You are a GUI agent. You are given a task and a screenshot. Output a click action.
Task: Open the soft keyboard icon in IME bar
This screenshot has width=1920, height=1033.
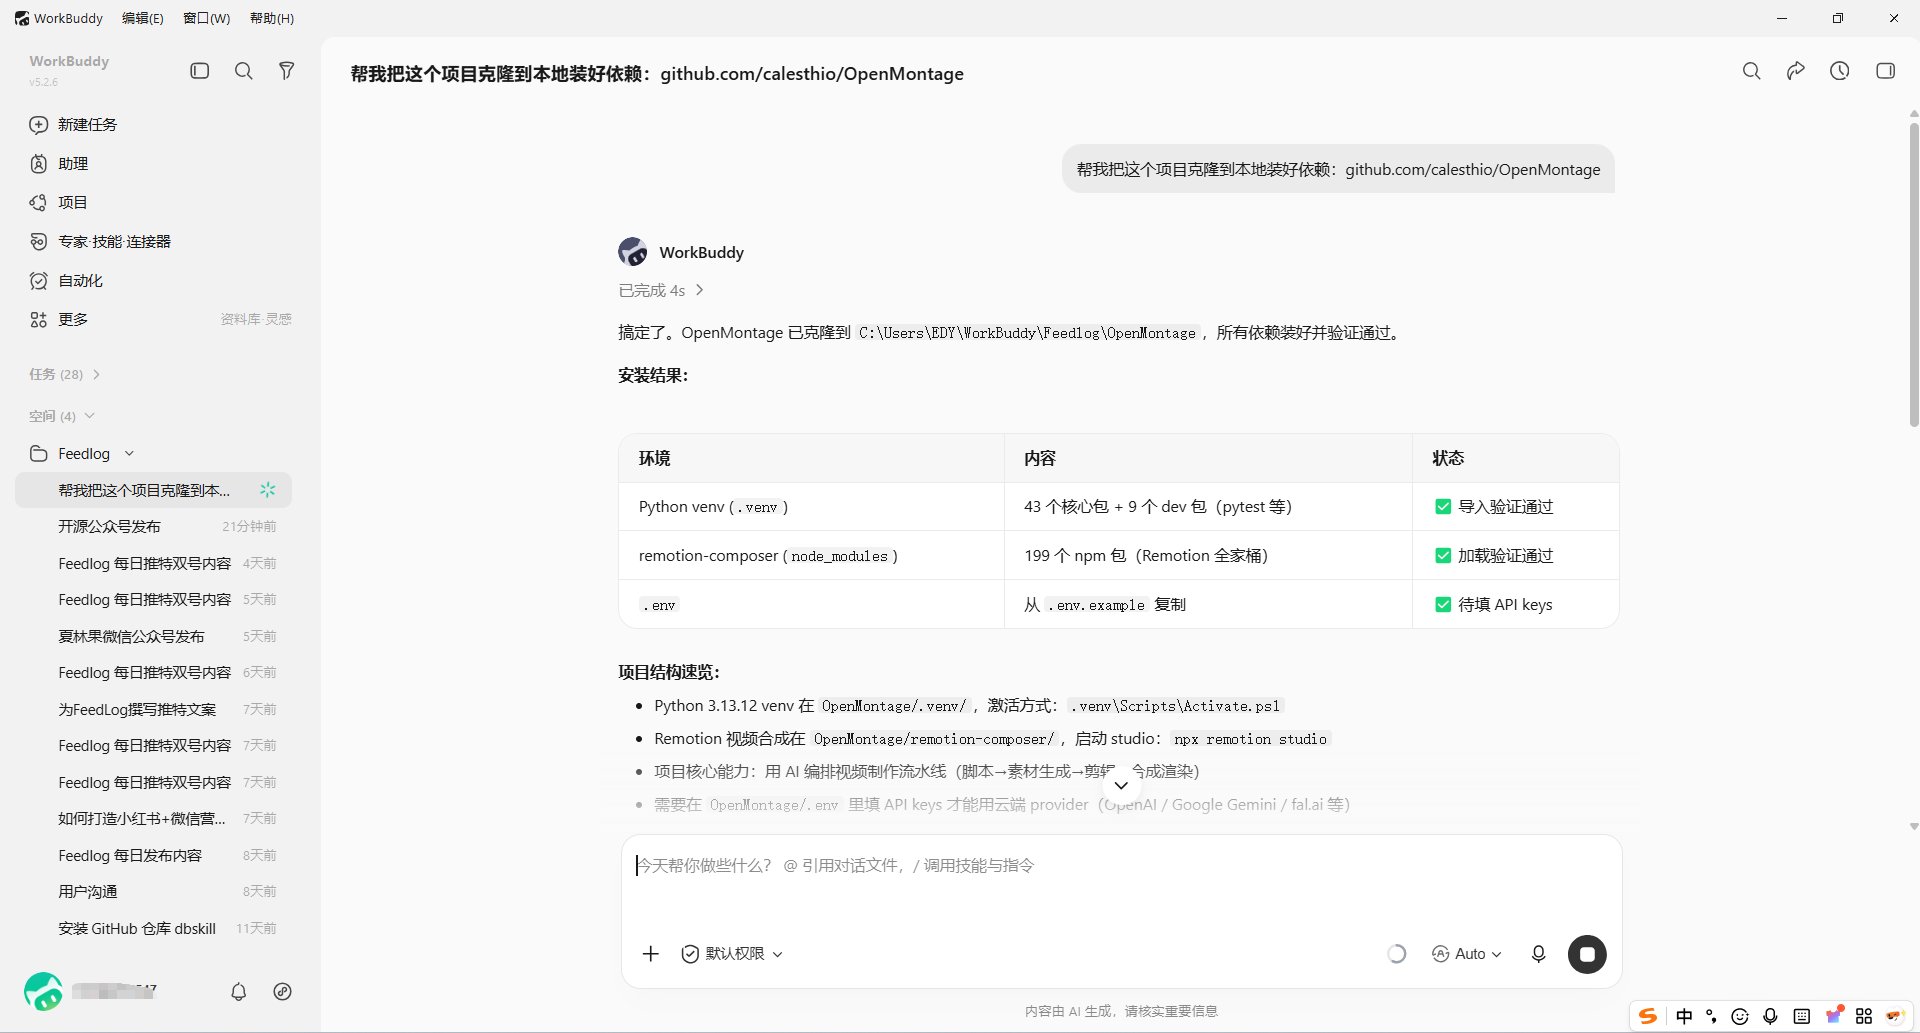(1802, 1016)
